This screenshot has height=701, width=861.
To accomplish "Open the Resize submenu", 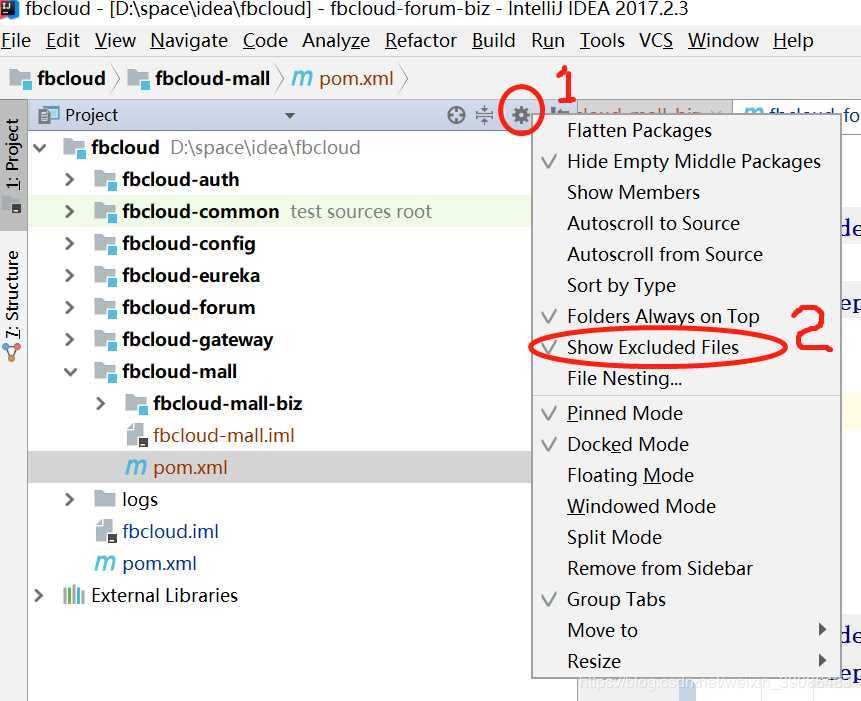I will [x=686, y=661].
